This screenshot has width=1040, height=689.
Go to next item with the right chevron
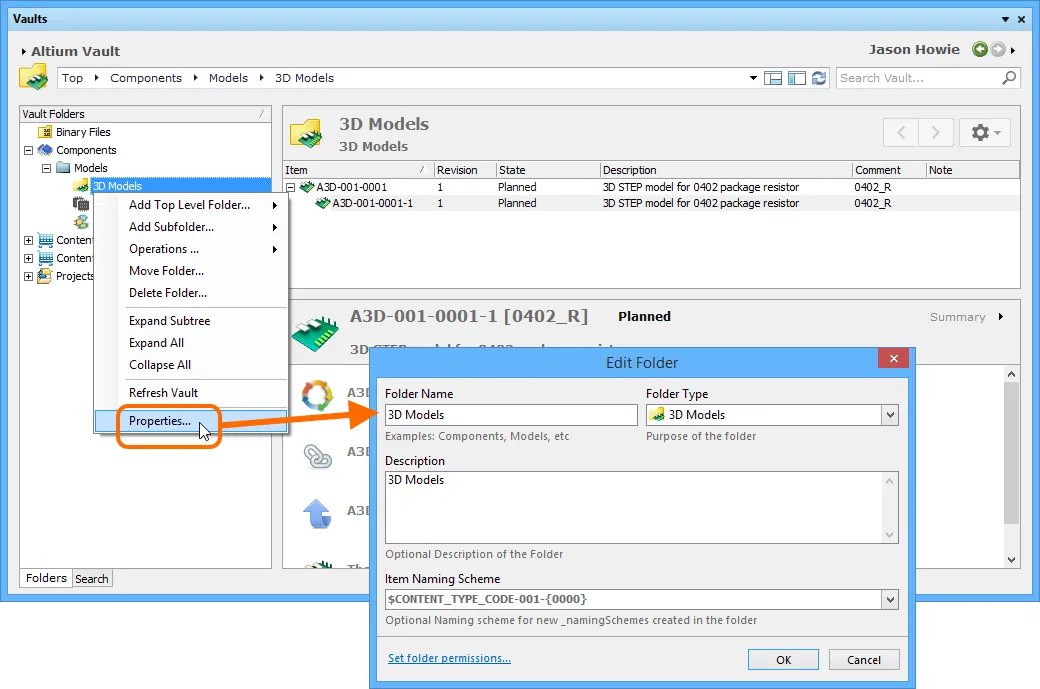(936, 133)
